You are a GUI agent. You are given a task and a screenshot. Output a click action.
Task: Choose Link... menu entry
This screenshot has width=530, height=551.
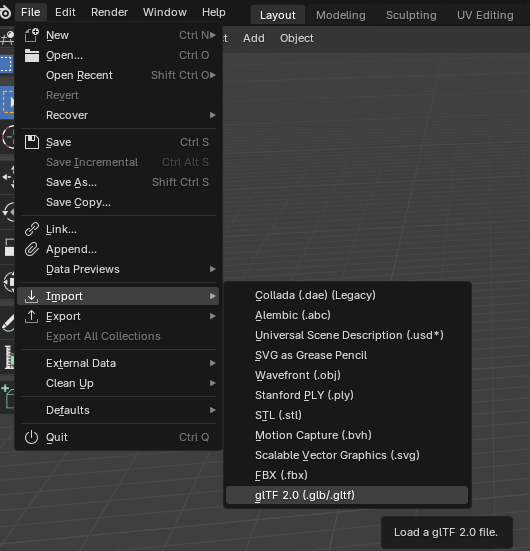[118, 229]
